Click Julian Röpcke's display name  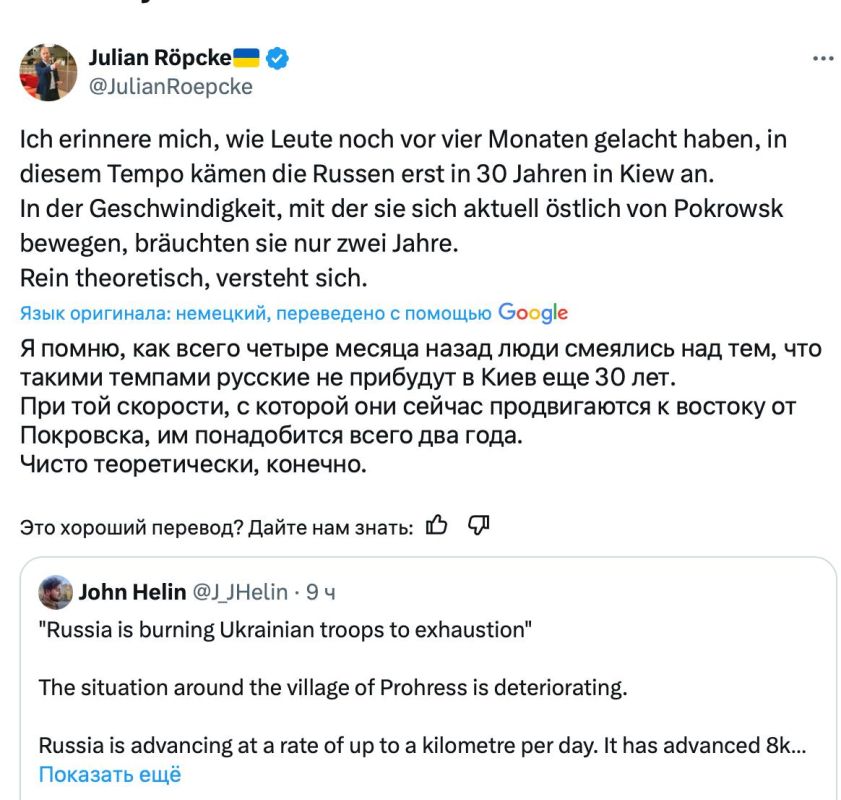[160, 57]
